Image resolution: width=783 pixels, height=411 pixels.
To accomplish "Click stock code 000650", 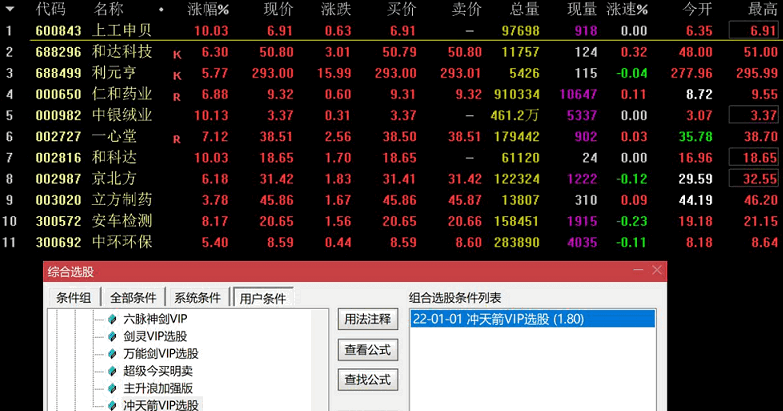I will coord(58,94).
